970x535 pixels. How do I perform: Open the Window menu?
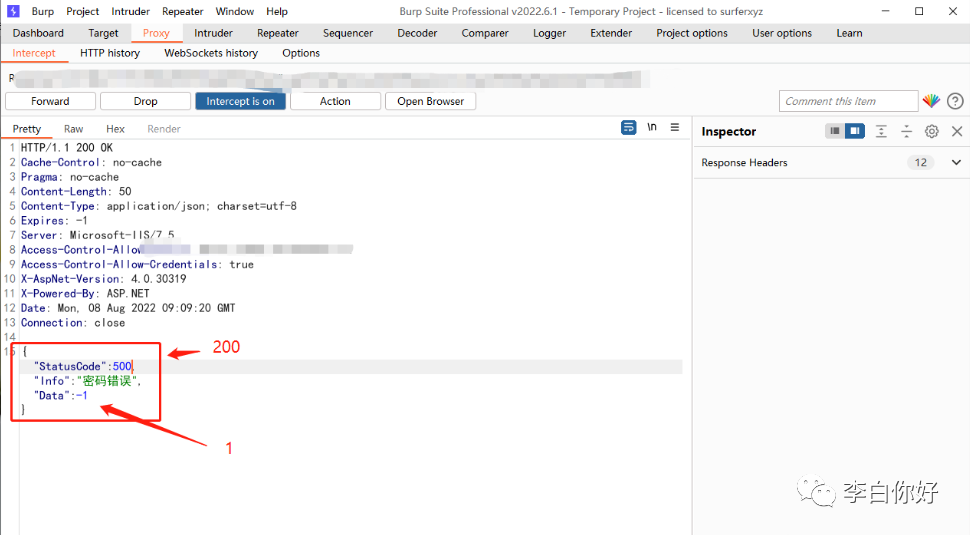tap(234, 11)
